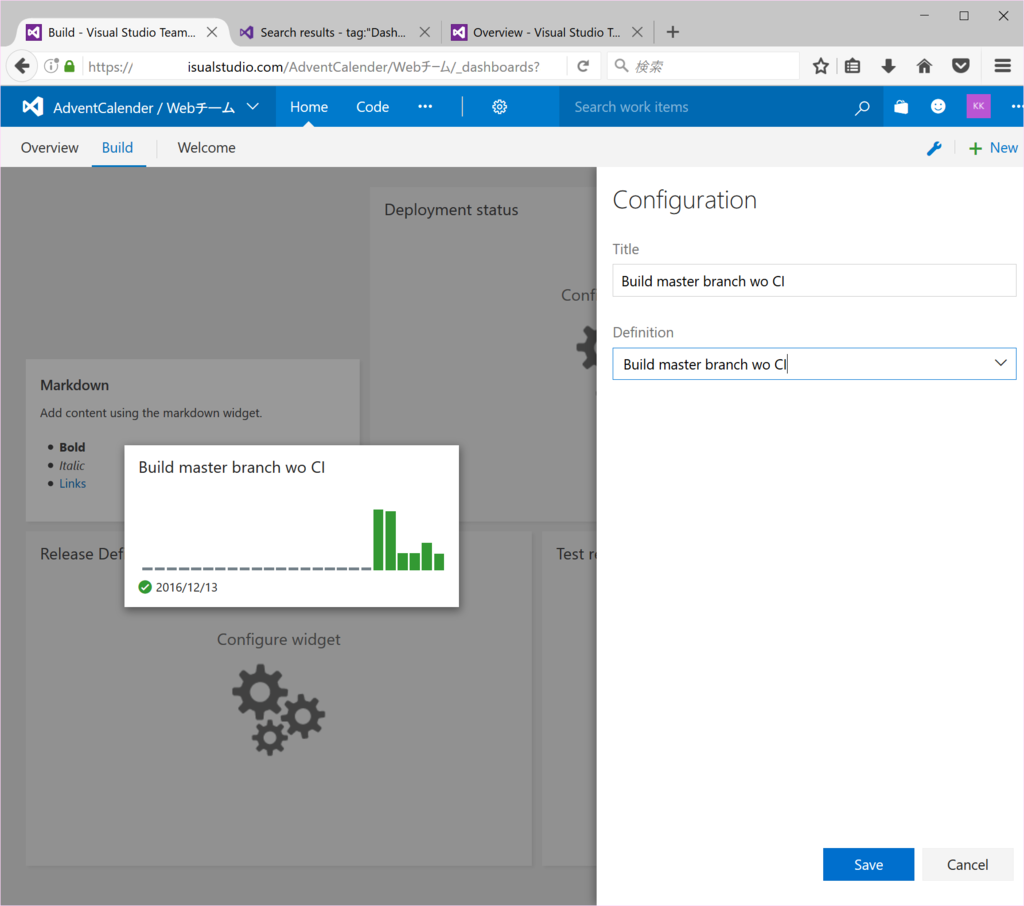Viewport: 1024px width, 906px height.
Task: Click the build history bar chart
Action: [293, 540]
